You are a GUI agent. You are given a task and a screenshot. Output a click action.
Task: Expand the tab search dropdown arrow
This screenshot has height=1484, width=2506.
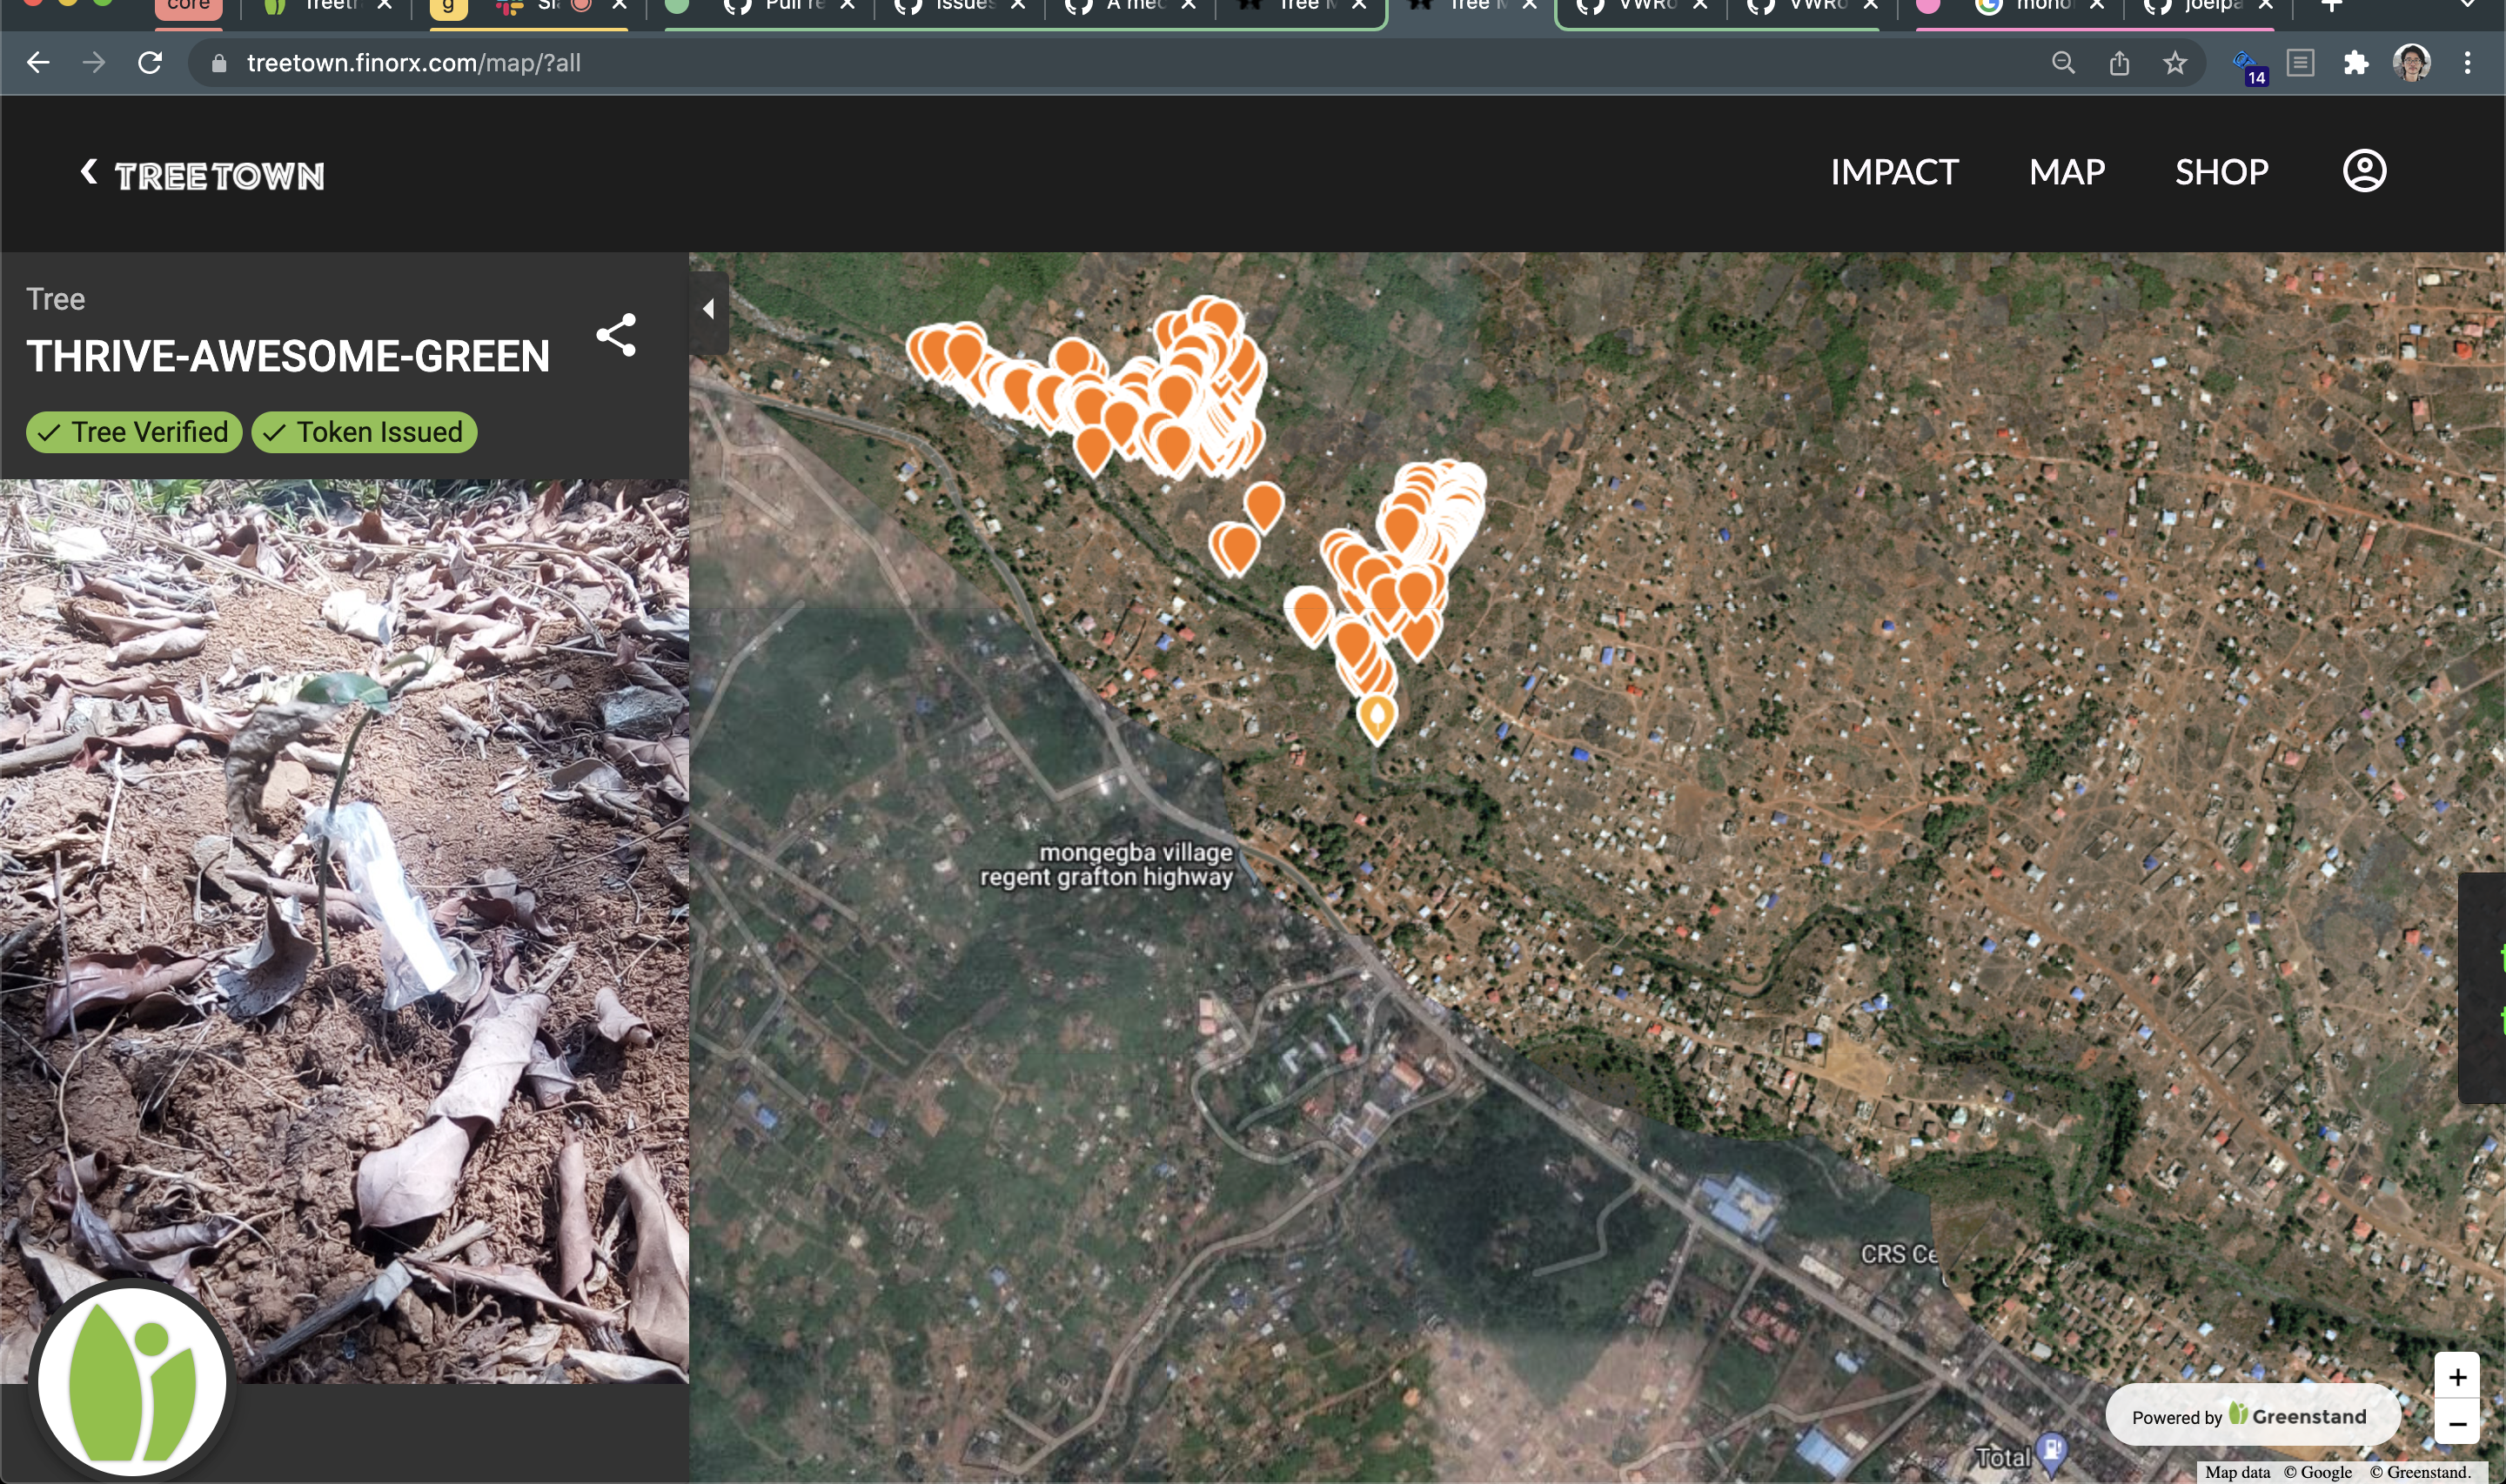coord(2467,5)
